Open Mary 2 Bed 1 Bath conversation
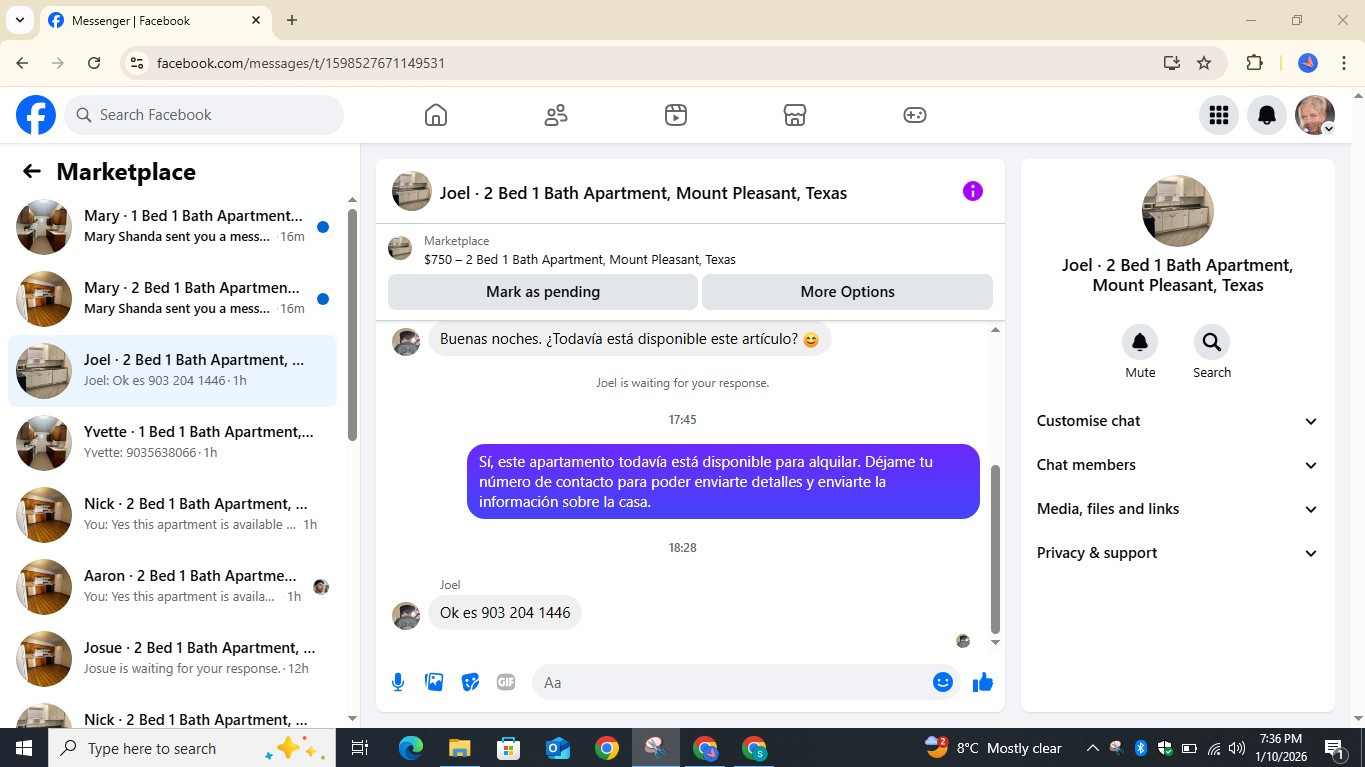1365x767 pixels. coord(172,299)
